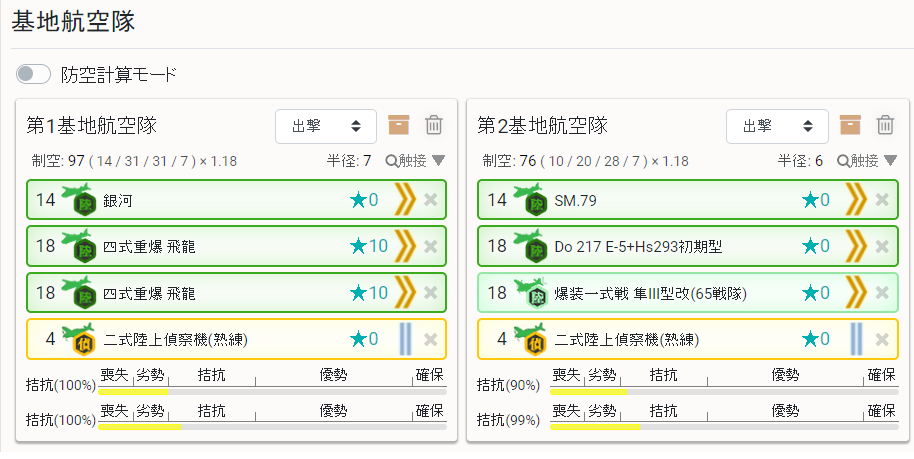Open ★0 improvement for 爆装一式戦 隼III型改

(x=815, y=293)
